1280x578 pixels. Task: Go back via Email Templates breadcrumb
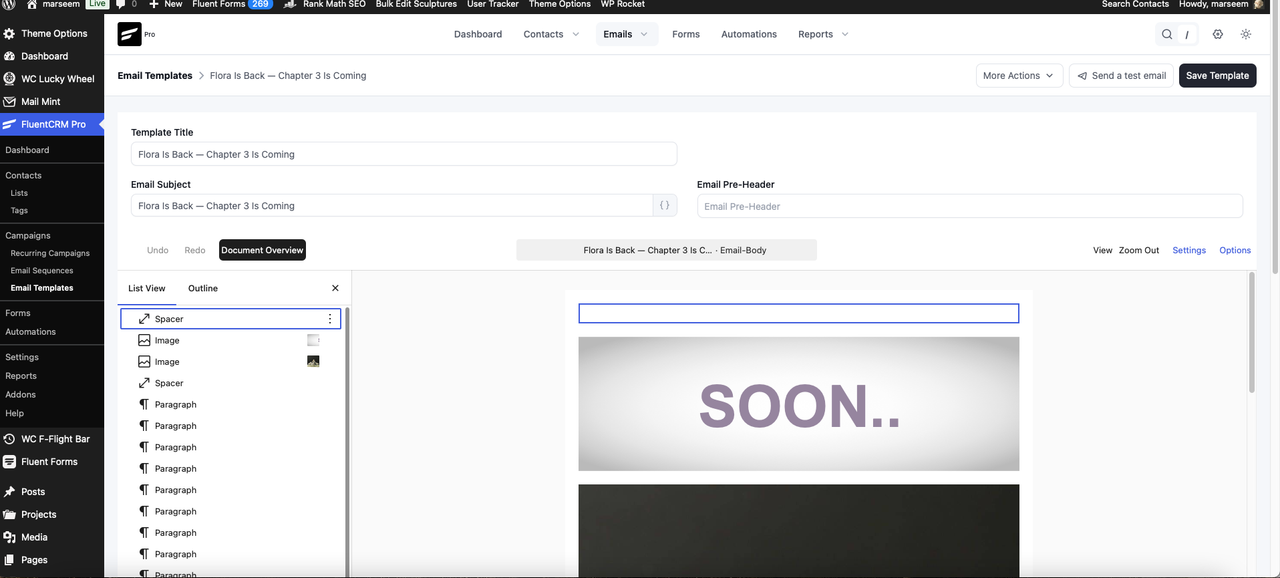tap(155, 75)
